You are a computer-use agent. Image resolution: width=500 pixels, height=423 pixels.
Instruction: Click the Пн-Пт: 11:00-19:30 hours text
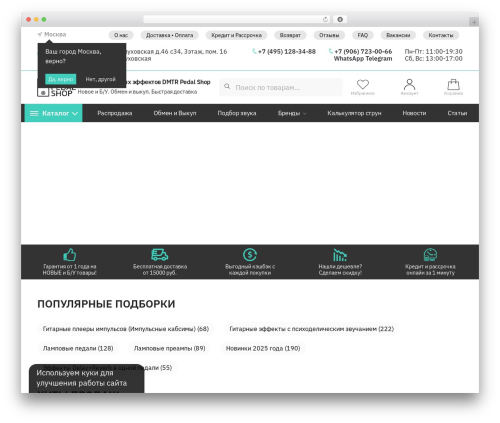tap(433, 52)
